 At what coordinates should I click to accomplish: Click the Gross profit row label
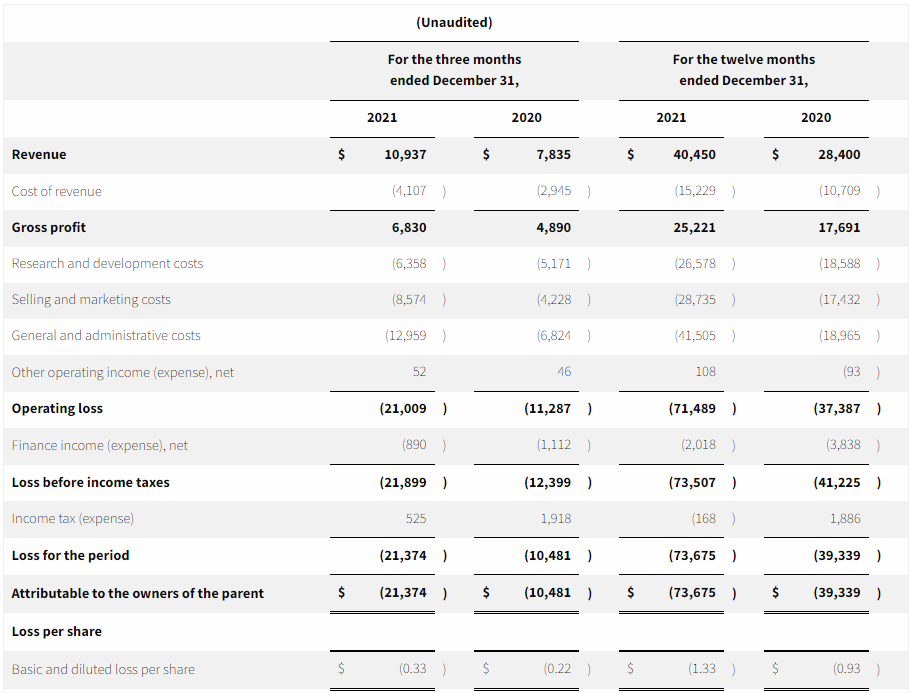tap(49, 227)
